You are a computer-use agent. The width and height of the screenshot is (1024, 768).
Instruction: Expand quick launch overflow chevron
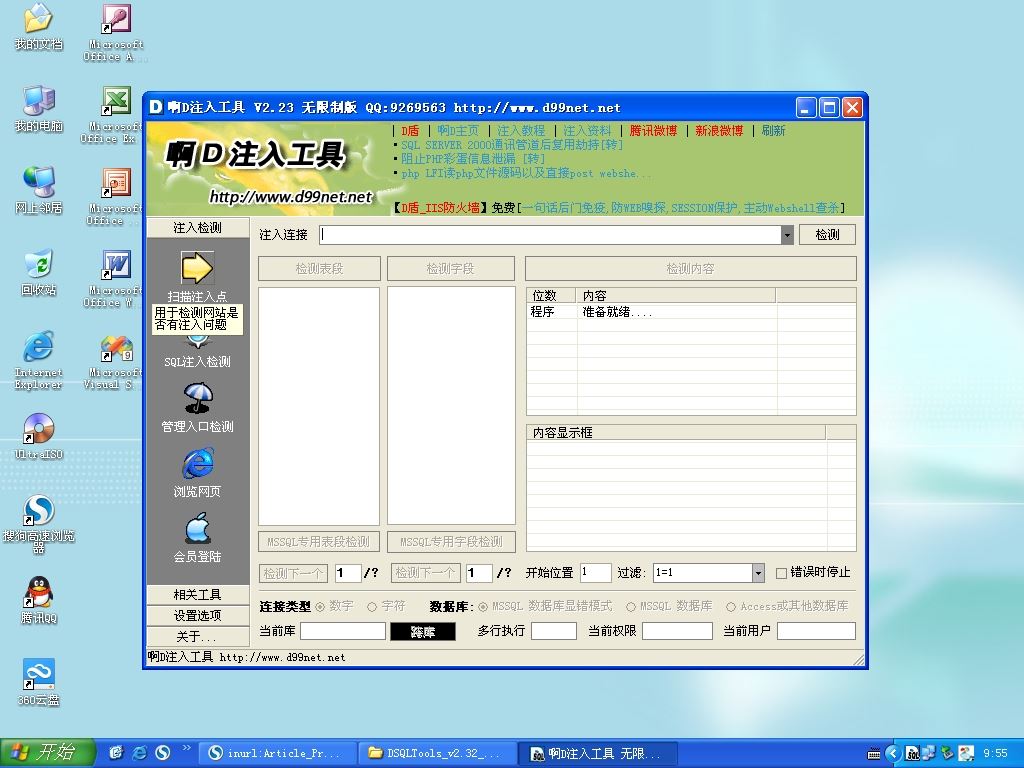(187, 748)
